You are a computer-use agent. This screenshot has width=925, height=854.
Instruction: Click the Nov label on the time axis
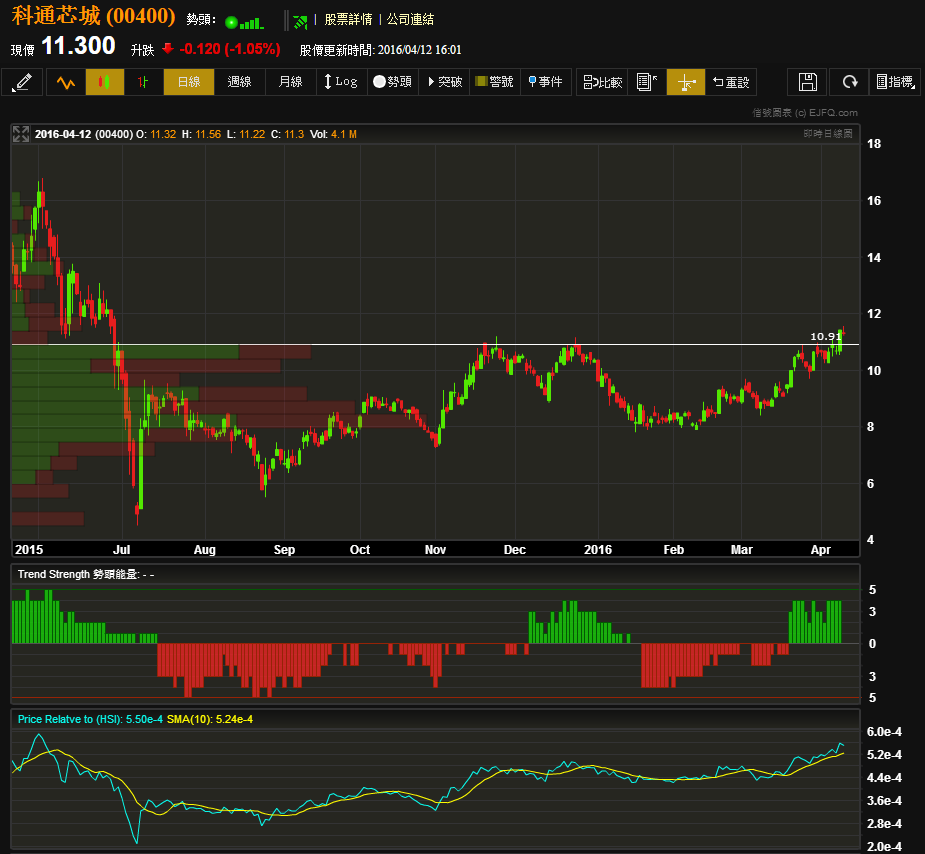pyautogui.click(x=435, y=550)
